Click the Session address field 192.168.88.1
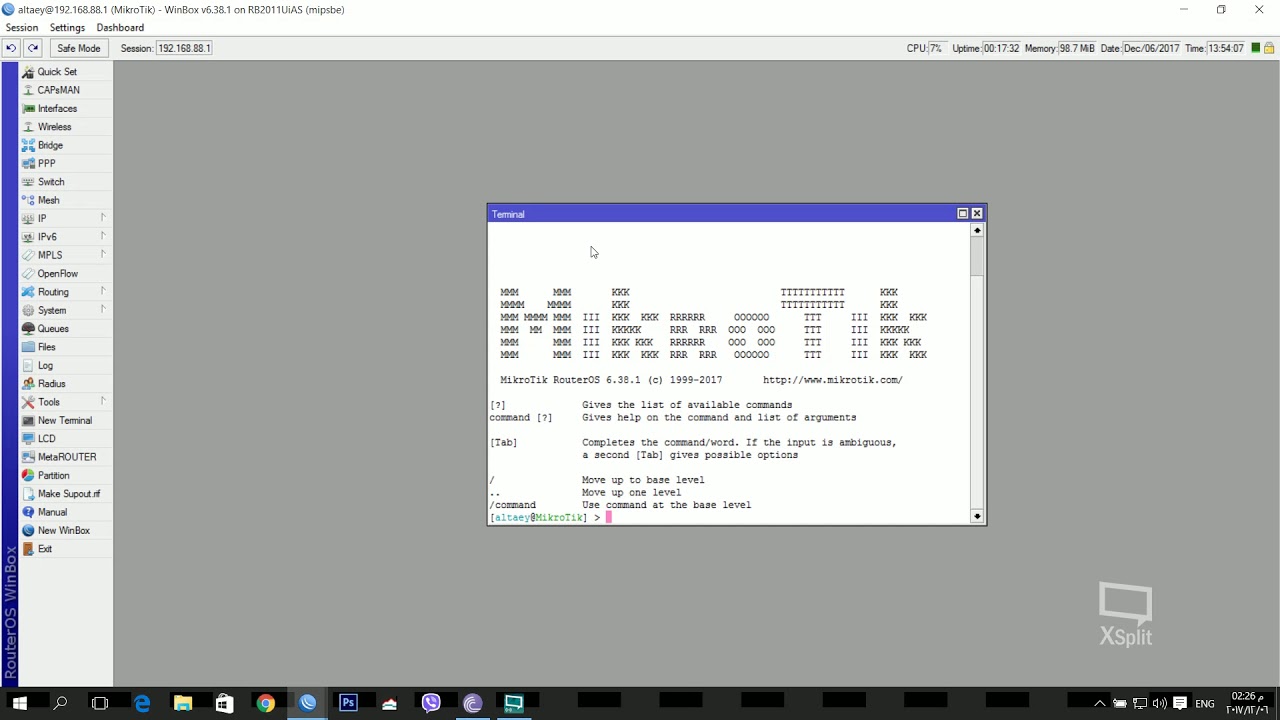Image resolution: width=1280 pixels, height=720 pixels. (184, 48)
